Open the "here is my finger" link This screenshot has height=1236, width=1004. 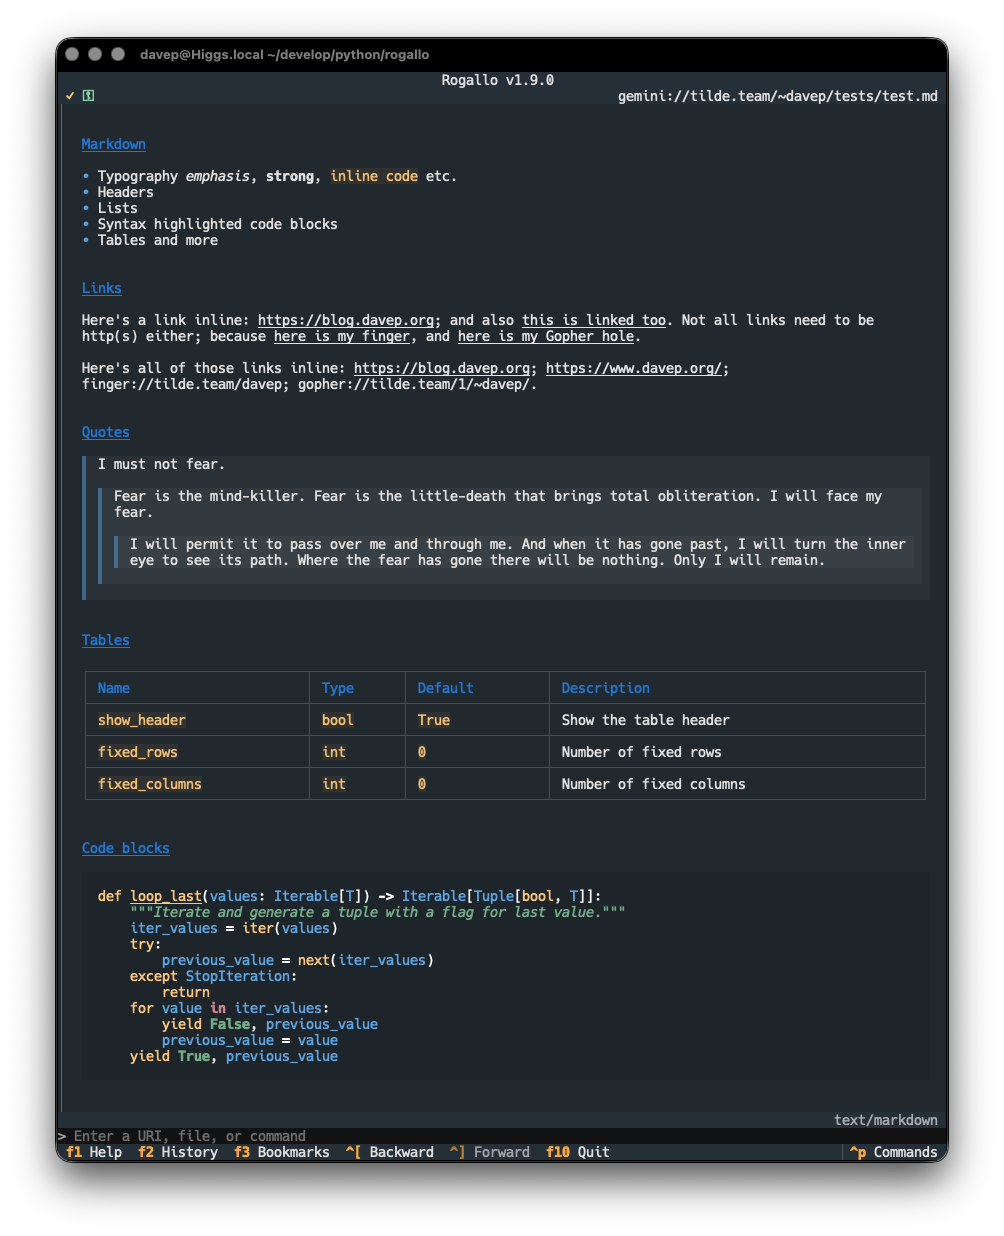pos(342,336)
